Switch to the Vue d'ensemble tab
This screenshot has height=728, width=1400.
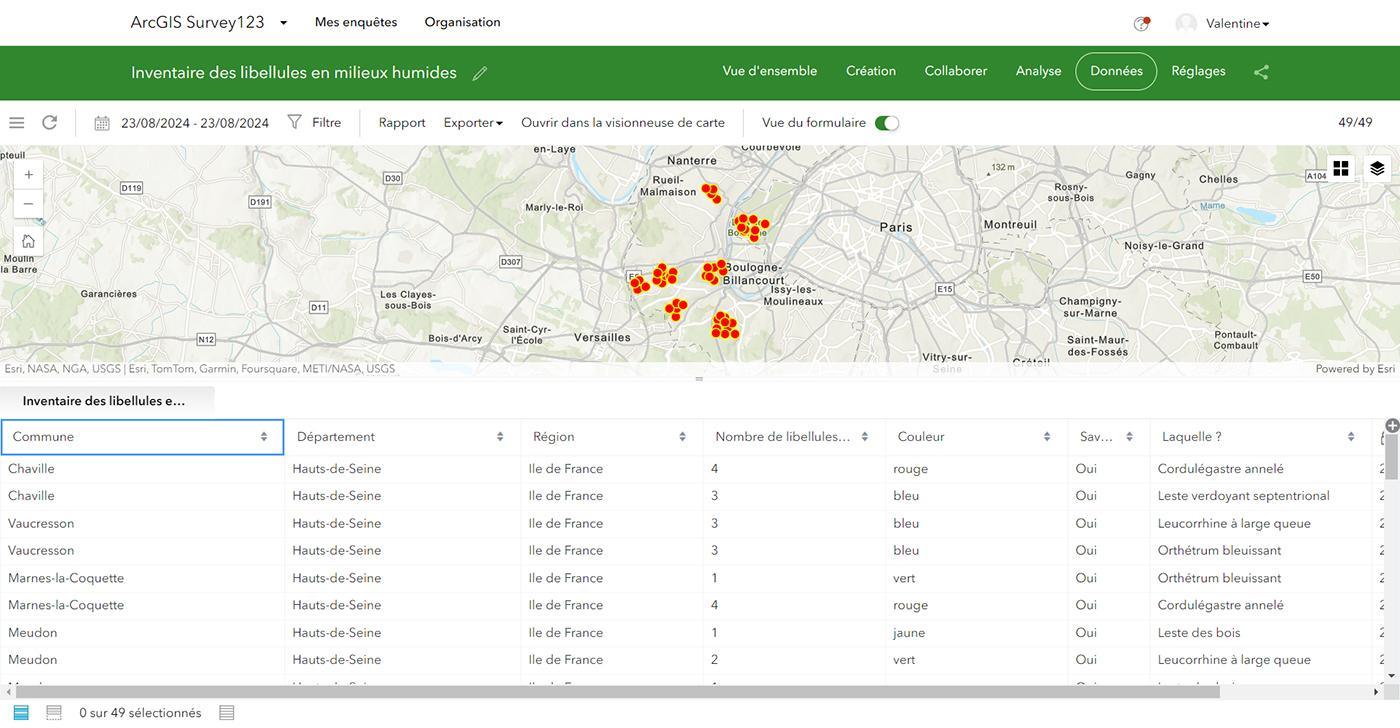coord(770,71)
